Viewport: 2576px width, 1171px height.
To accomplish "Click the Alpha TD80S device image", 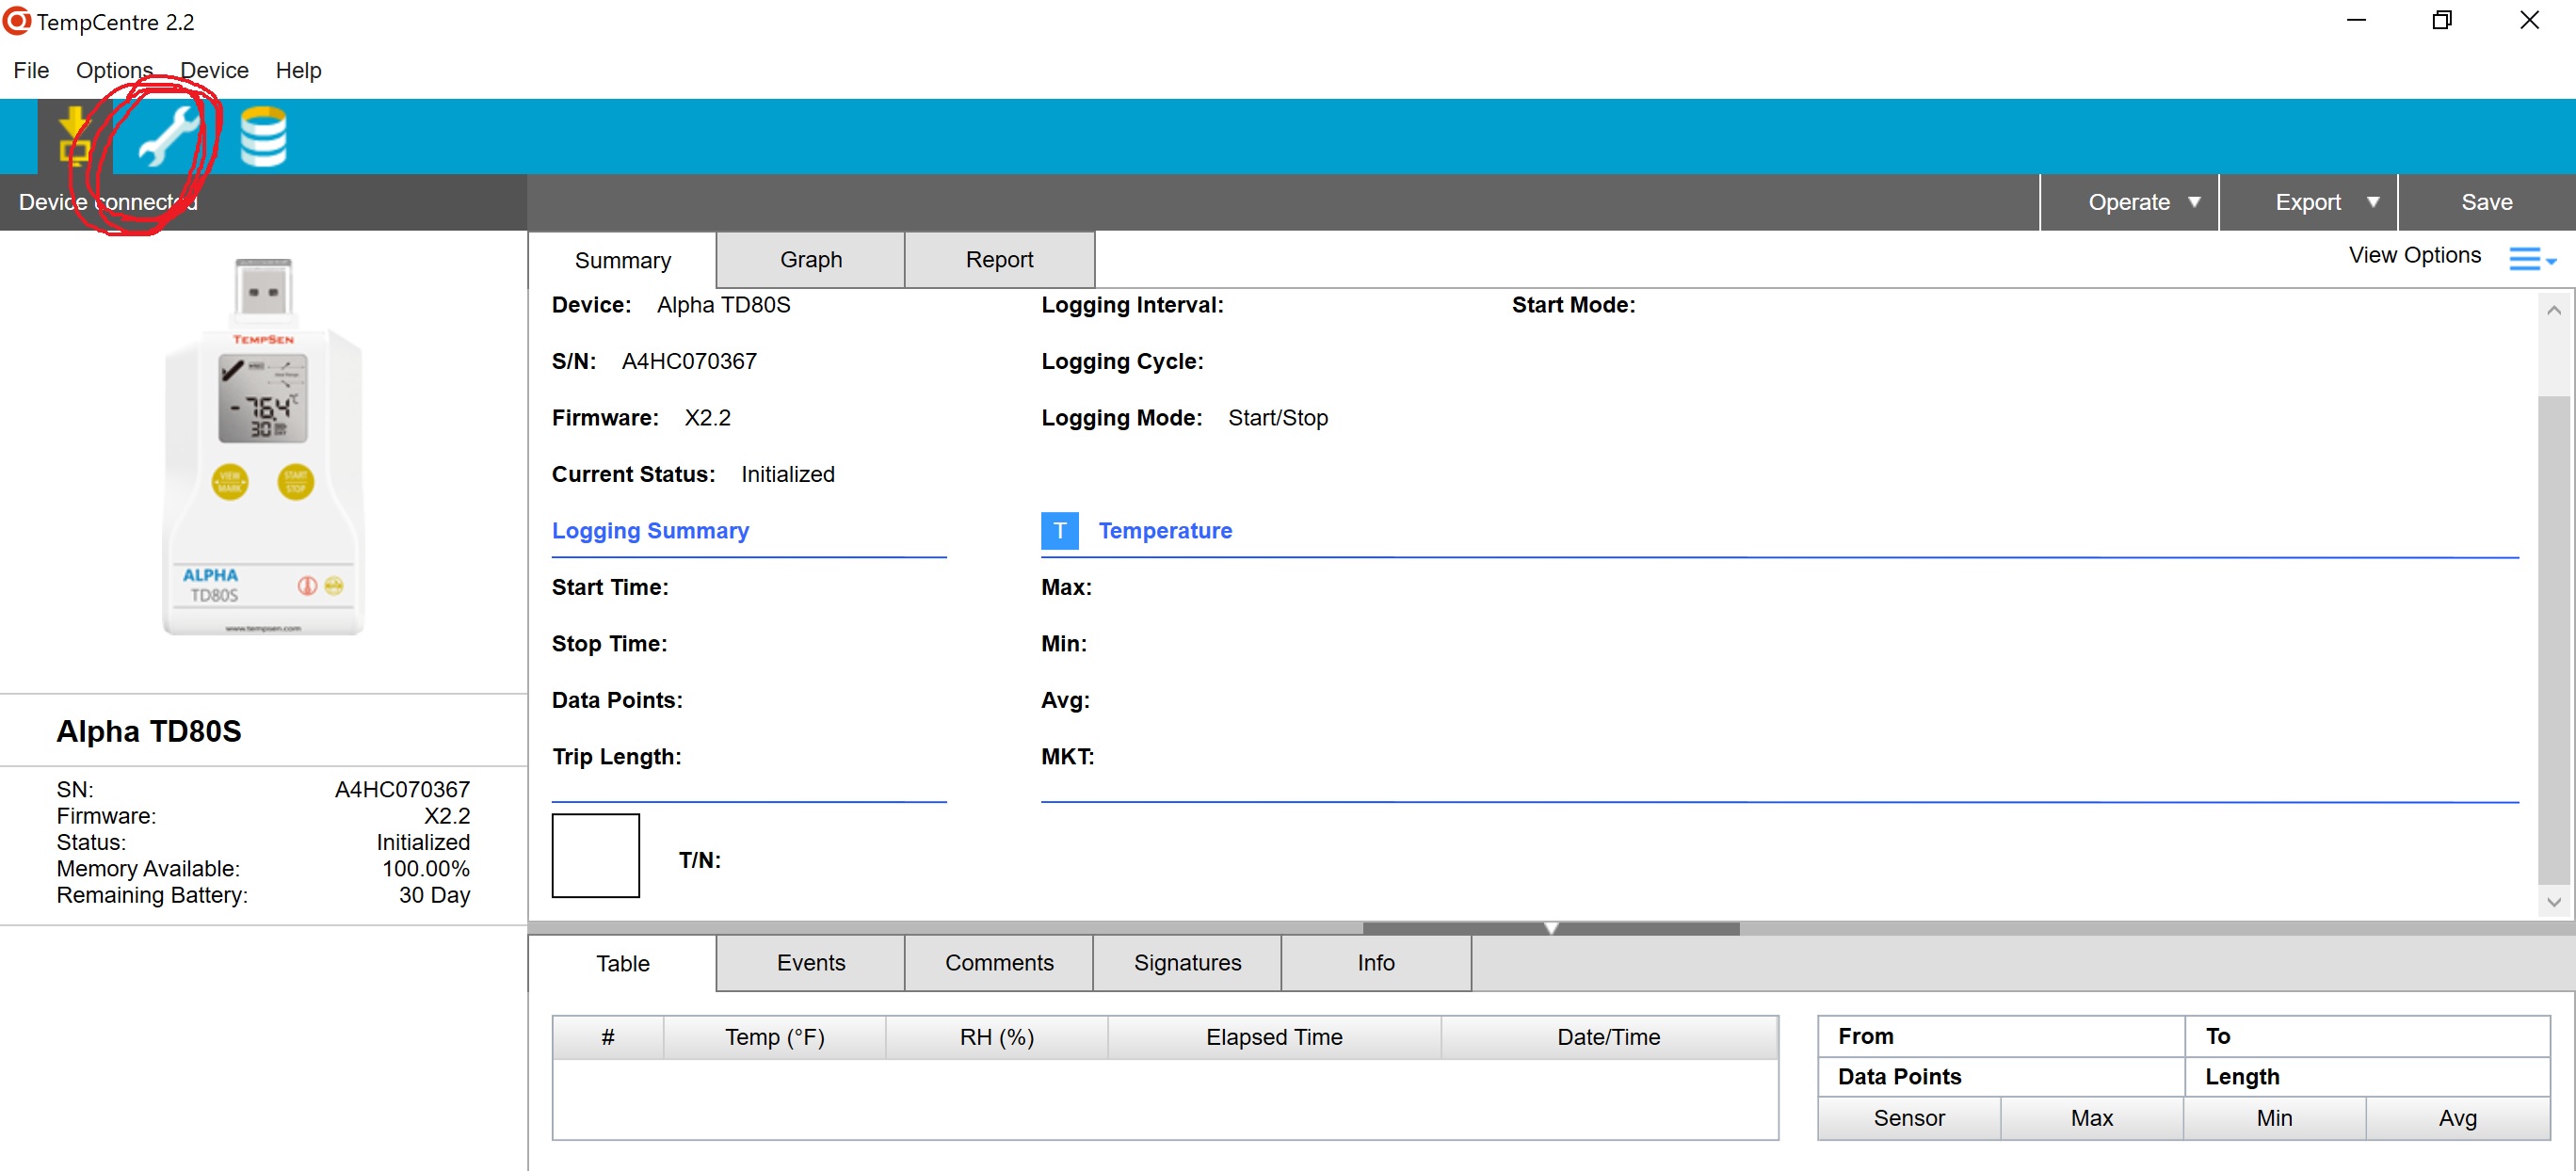I will point(263,447).
